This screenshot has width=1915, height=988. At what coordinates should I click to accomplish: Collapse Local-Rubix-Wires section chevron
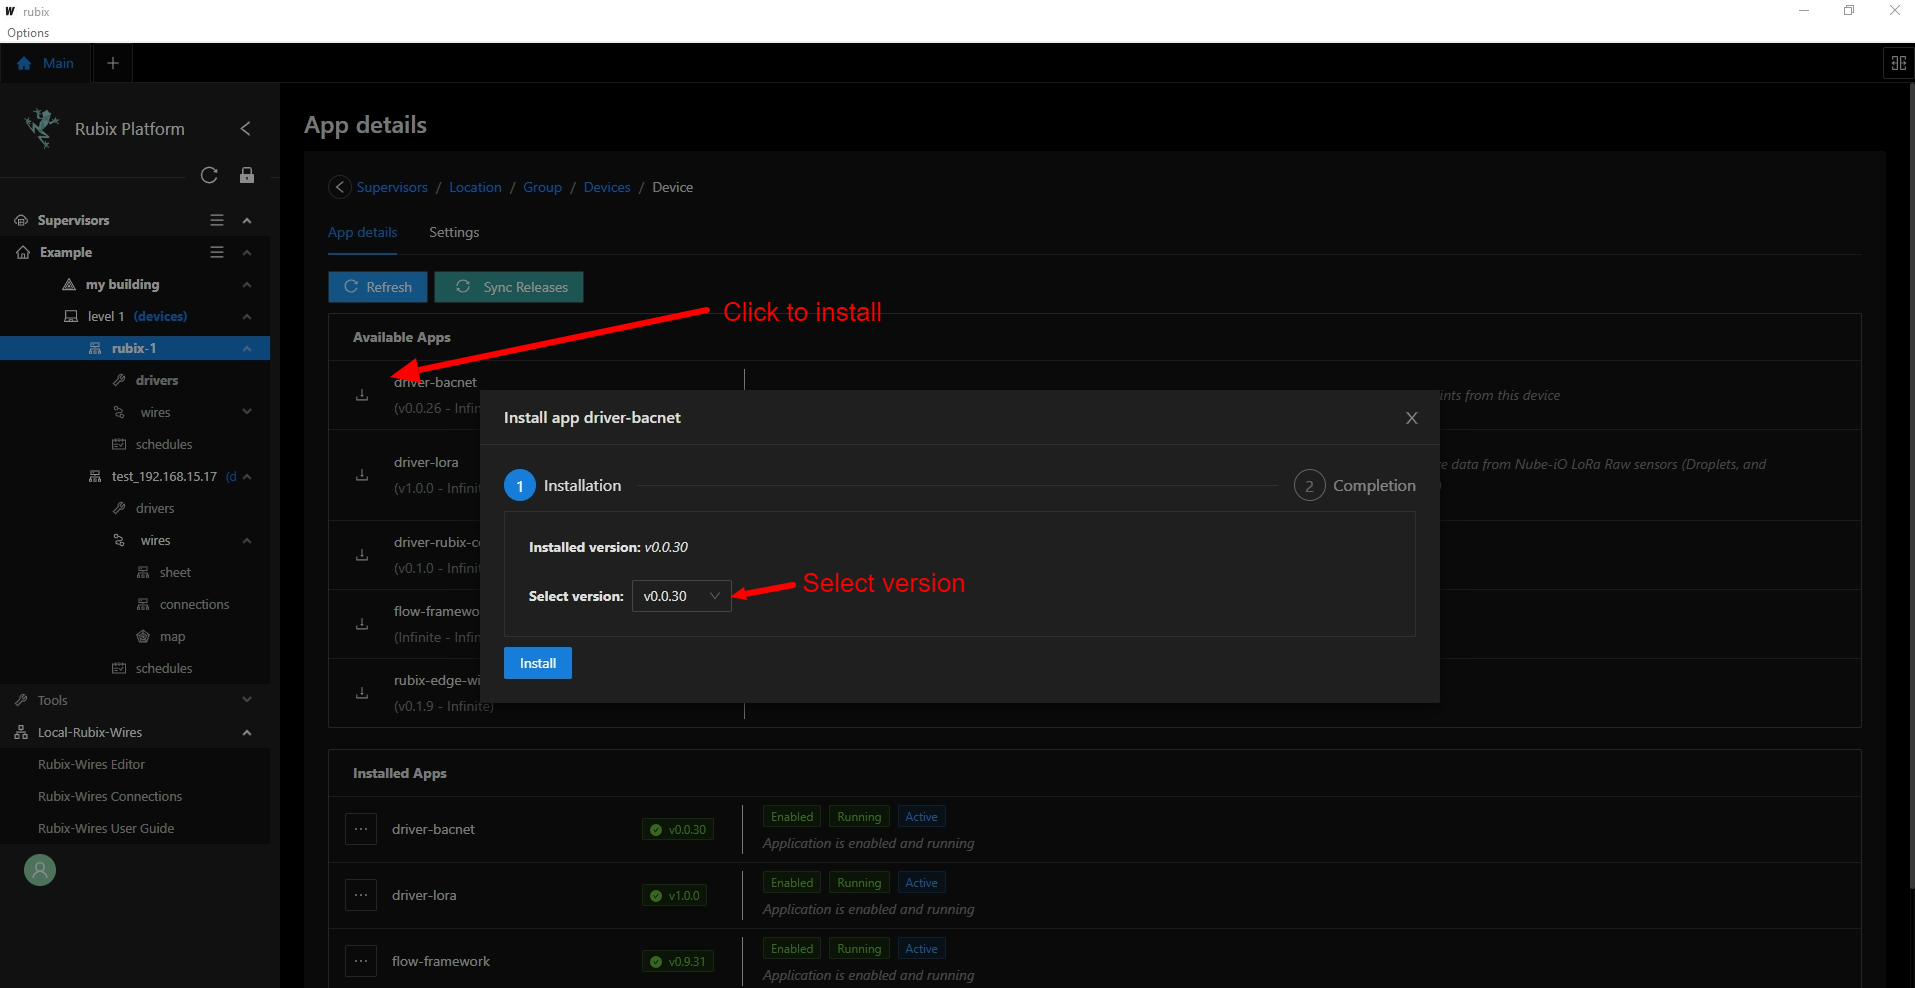[247, 732]
